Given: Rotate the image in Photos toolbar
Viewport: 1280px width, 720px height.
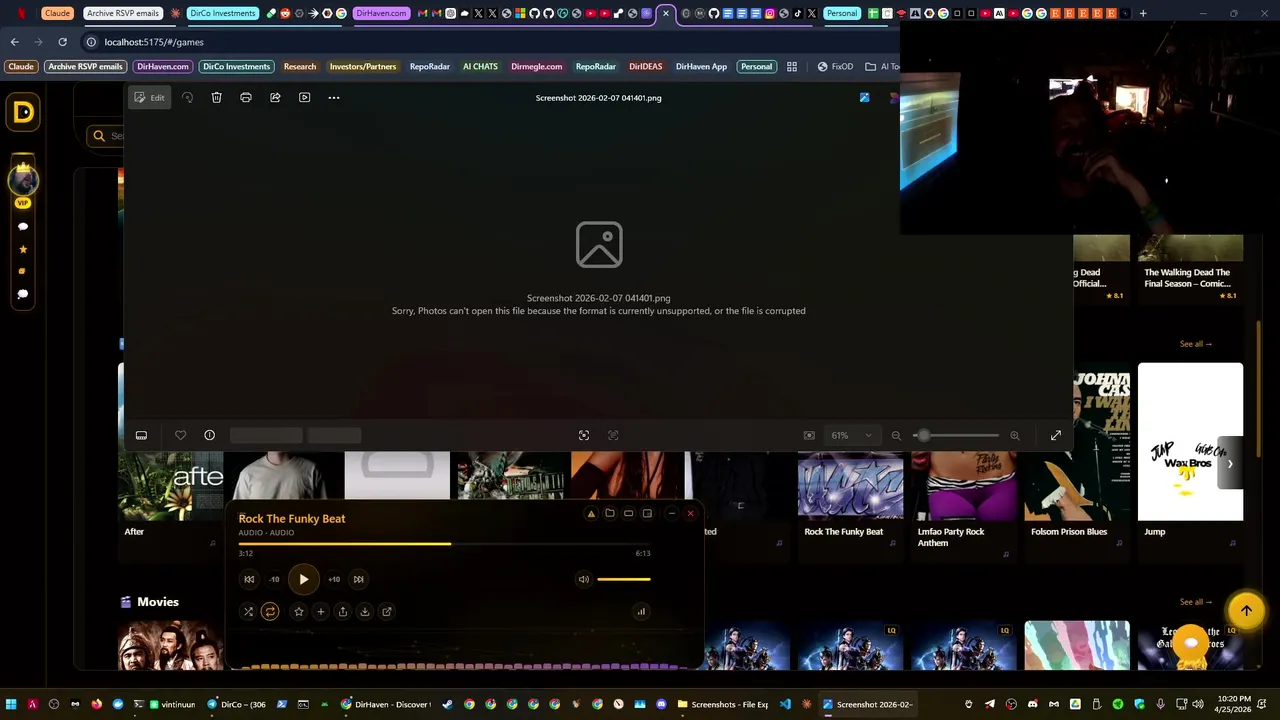Looking at the screenshot, I should (x=187, y=97).
